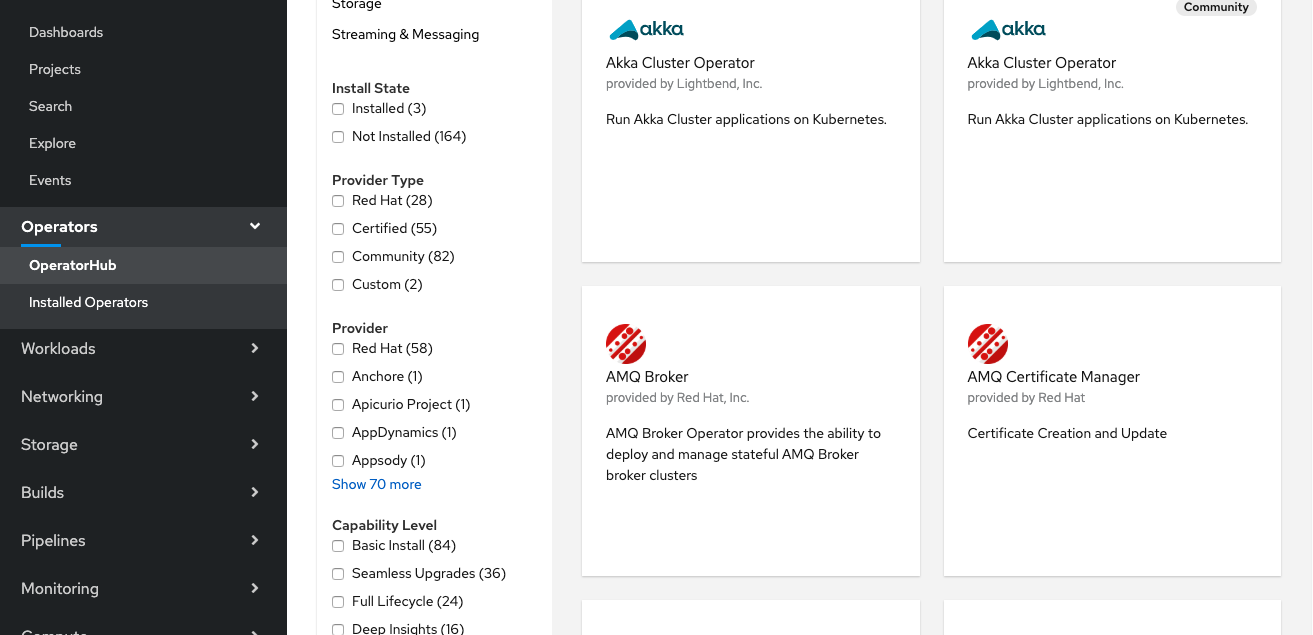This screenshot has width=1313, height=635.
Task: Expand the Monitoring navigation section
Action: click(143, 589)
